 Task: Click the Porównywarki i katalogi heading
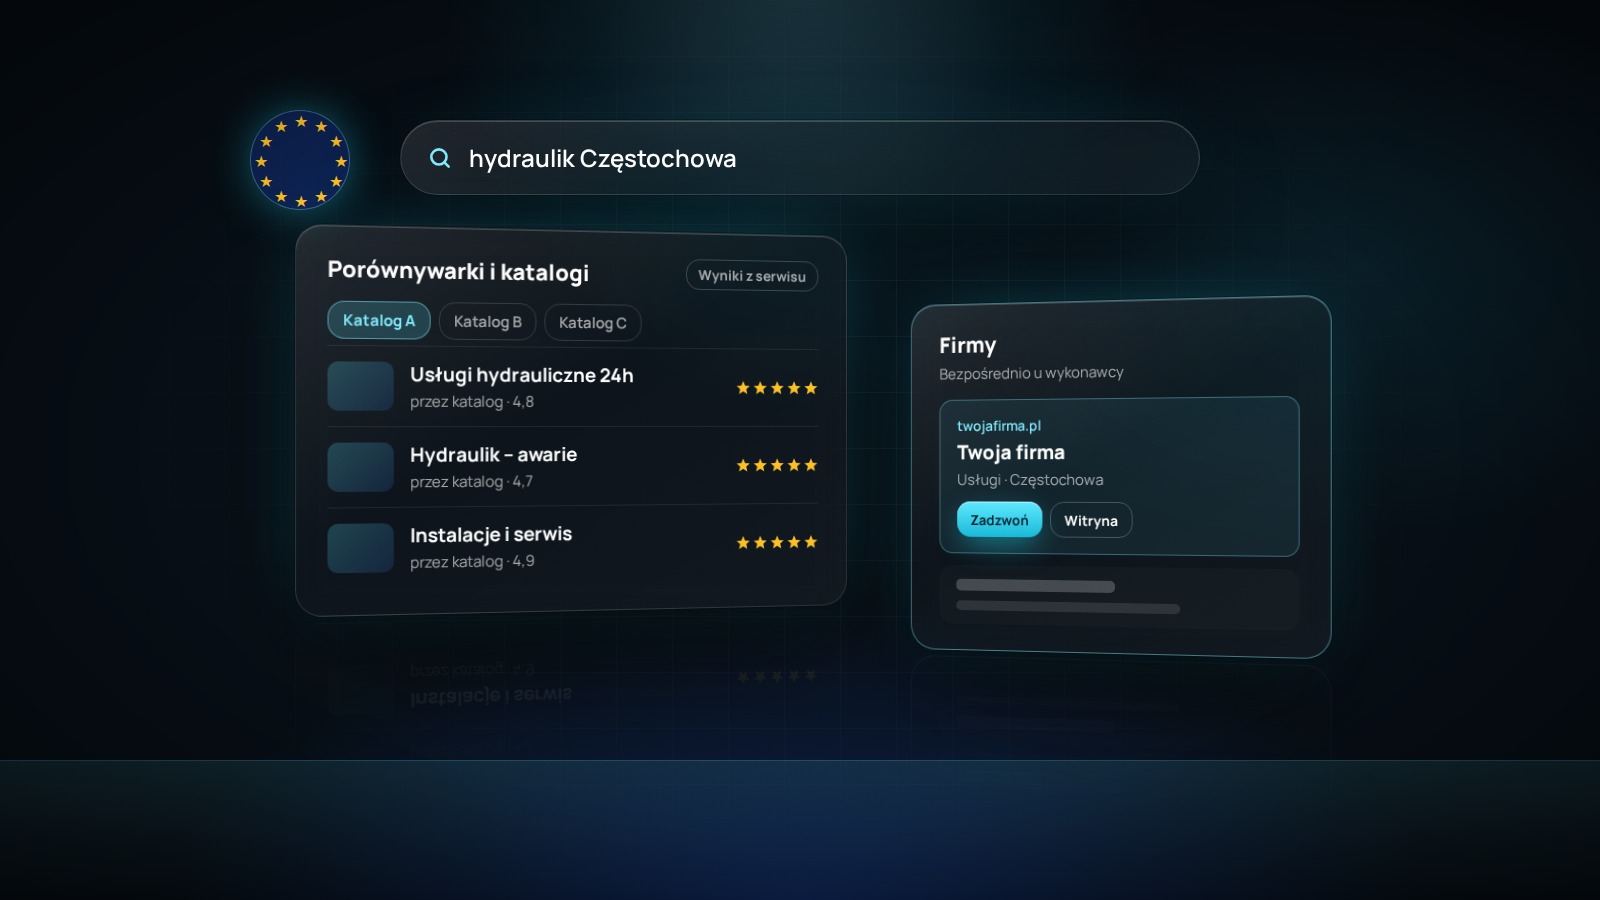point(458,271)
